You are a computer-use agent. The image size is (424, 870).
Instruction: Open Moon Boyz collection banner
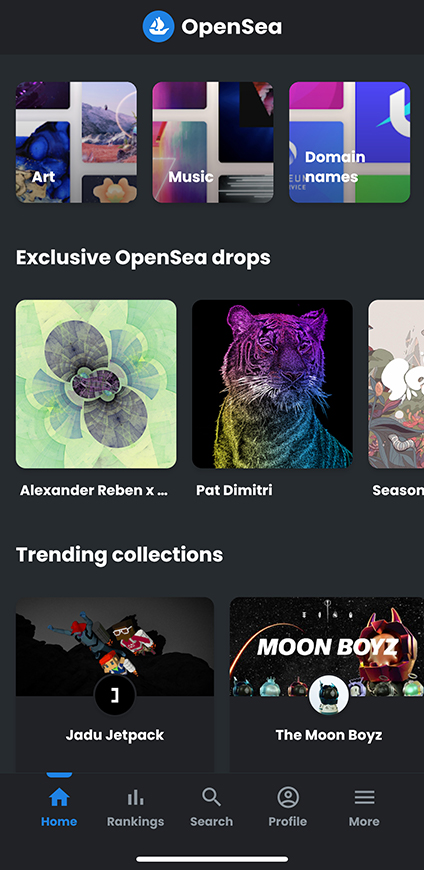[327, 647]
